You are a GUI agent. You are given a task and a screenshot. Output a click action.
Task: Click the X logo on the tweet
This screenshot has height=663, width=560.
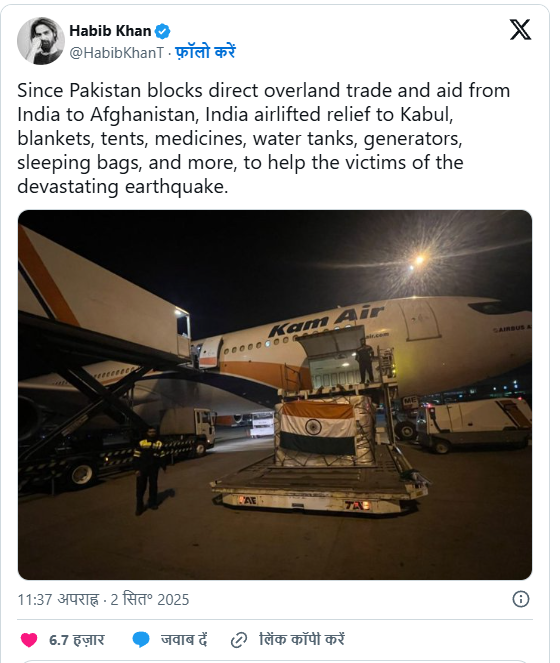(520, 30)
